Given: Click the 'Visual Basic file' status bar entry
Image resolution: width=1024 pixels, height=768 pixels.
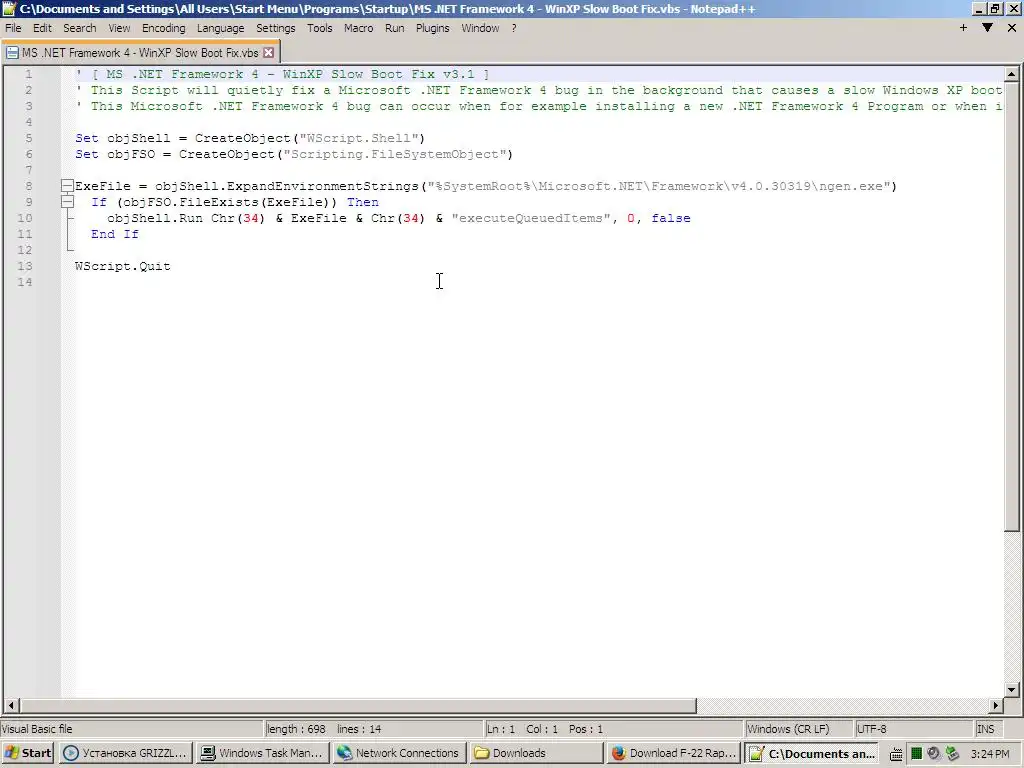Looking at the screenshot, I should [37, 729].
